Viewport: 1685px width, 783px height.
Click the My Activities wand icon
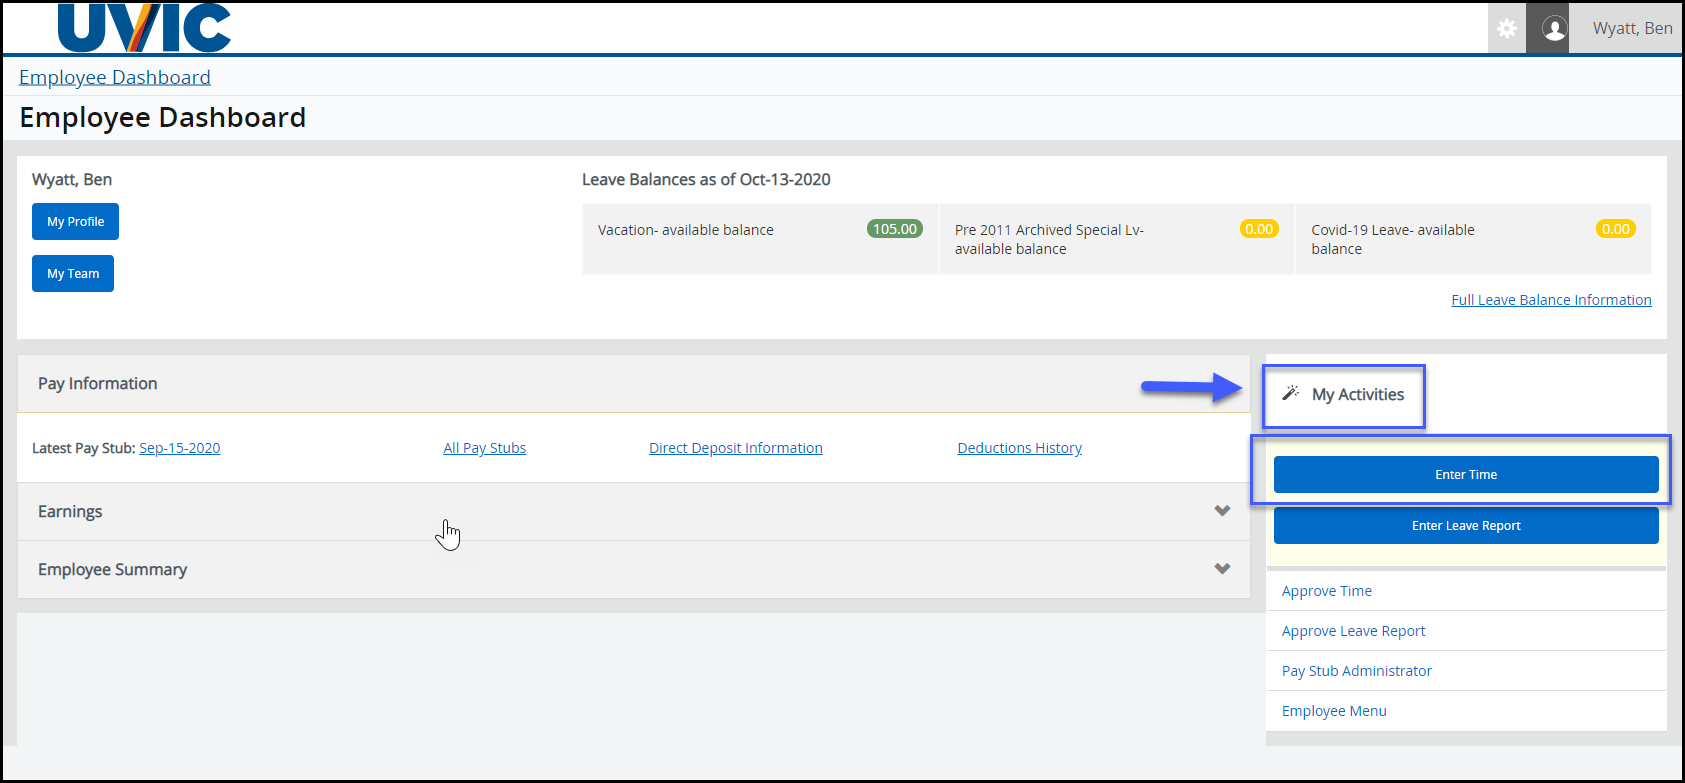[x=1291, y=394]
